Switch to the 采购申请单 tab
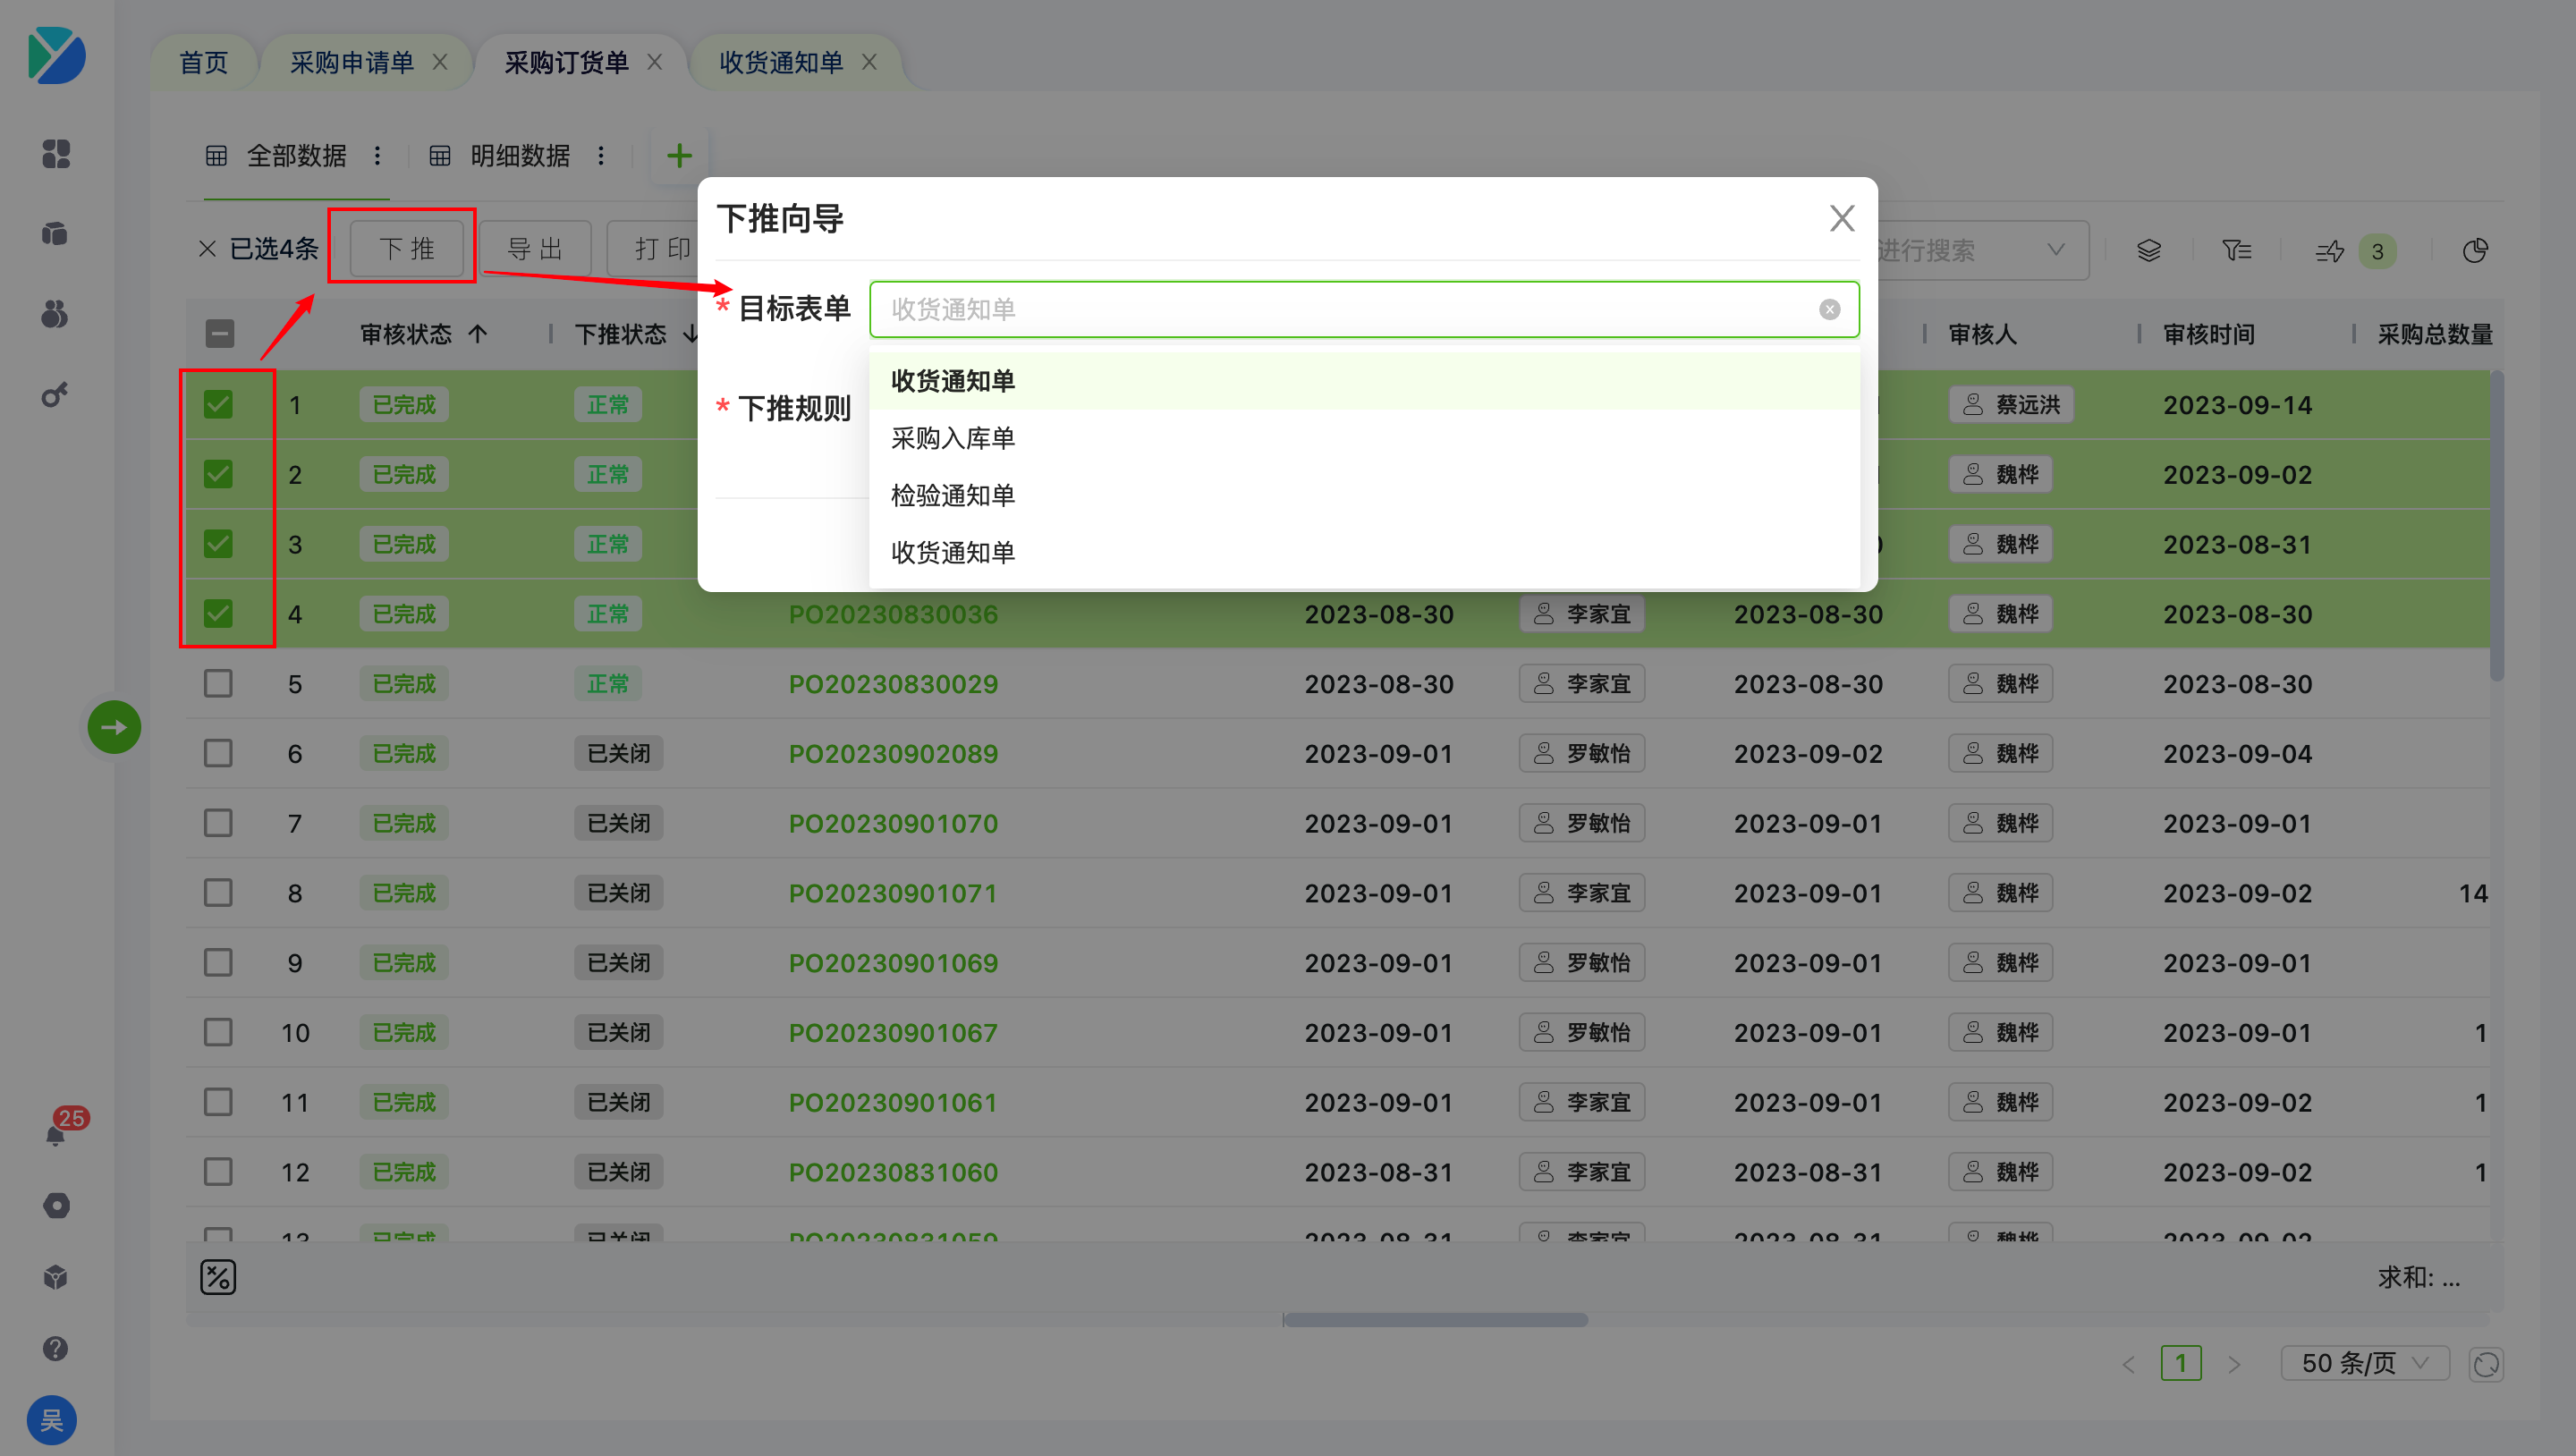Image resolution: width=2576 pixels, height=1456 pixels. pyautogui.click(x=352, y=63)
